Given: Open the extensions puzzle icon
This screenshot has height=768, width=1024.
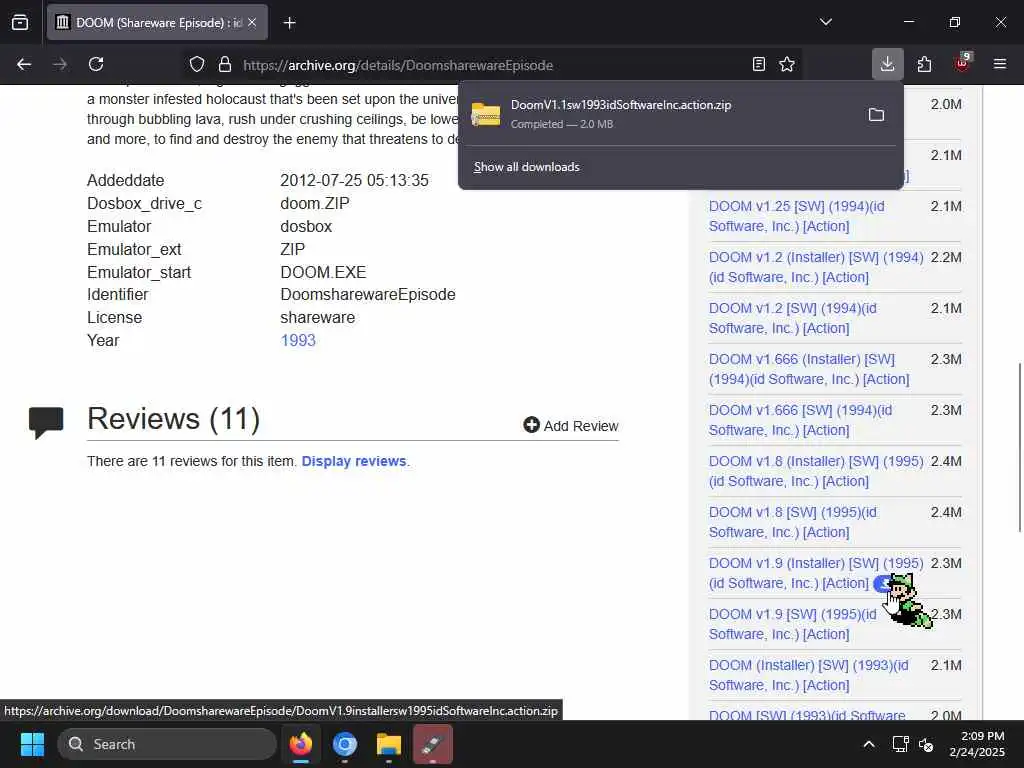Looking at the screenshot, I should pyautogui.click(x=924, y=64).
